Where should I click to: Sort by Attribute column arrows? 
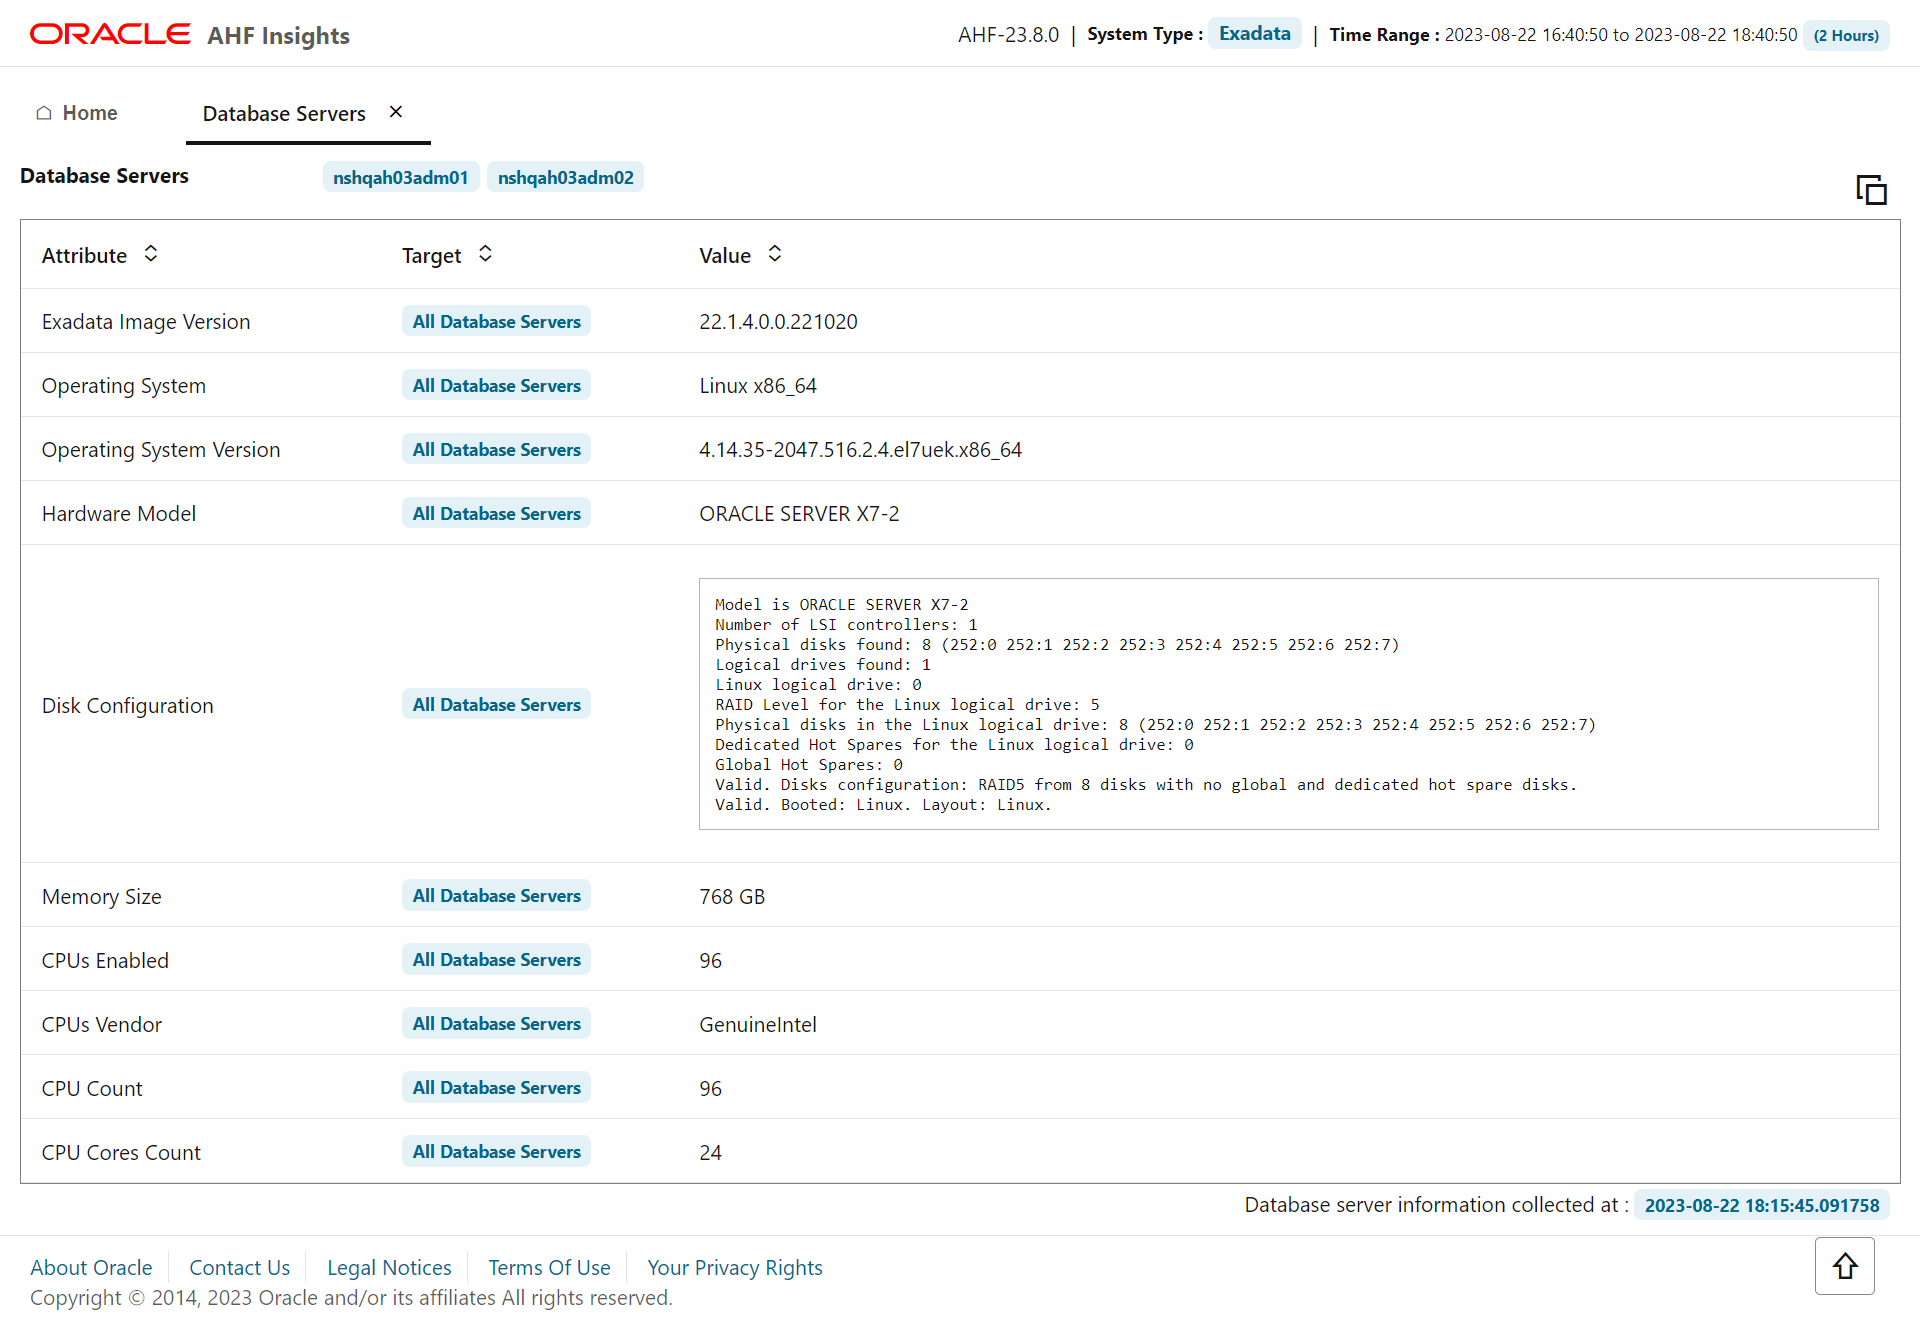[x=151, y=254]
